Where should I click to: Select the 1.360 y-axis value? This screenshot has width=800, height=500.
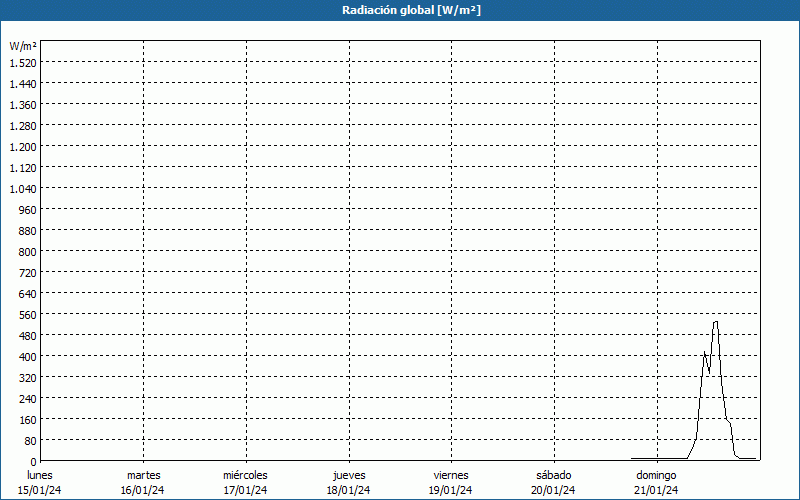[23, 105]
